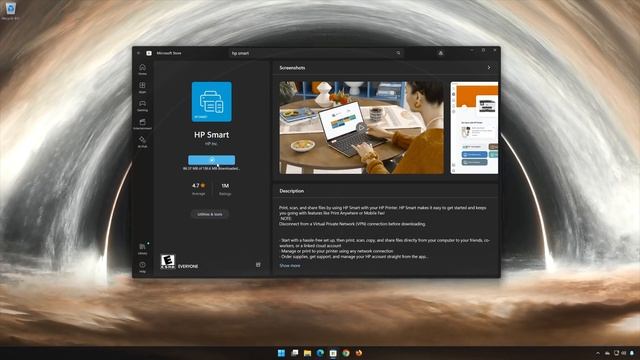The width and height of the screenshot is (640, 360).
Task: Open the user profile icon in title bar
Action: click(x=440, y=53)
